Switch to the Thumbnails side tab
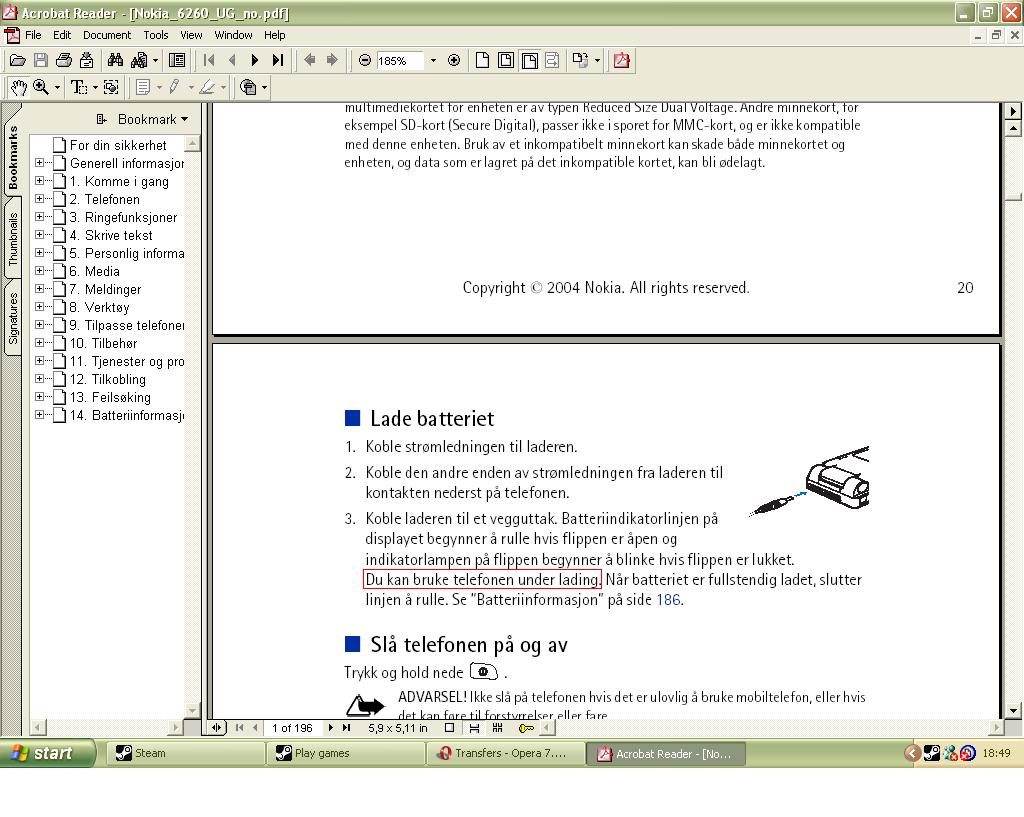 click(x=13, y=239)
